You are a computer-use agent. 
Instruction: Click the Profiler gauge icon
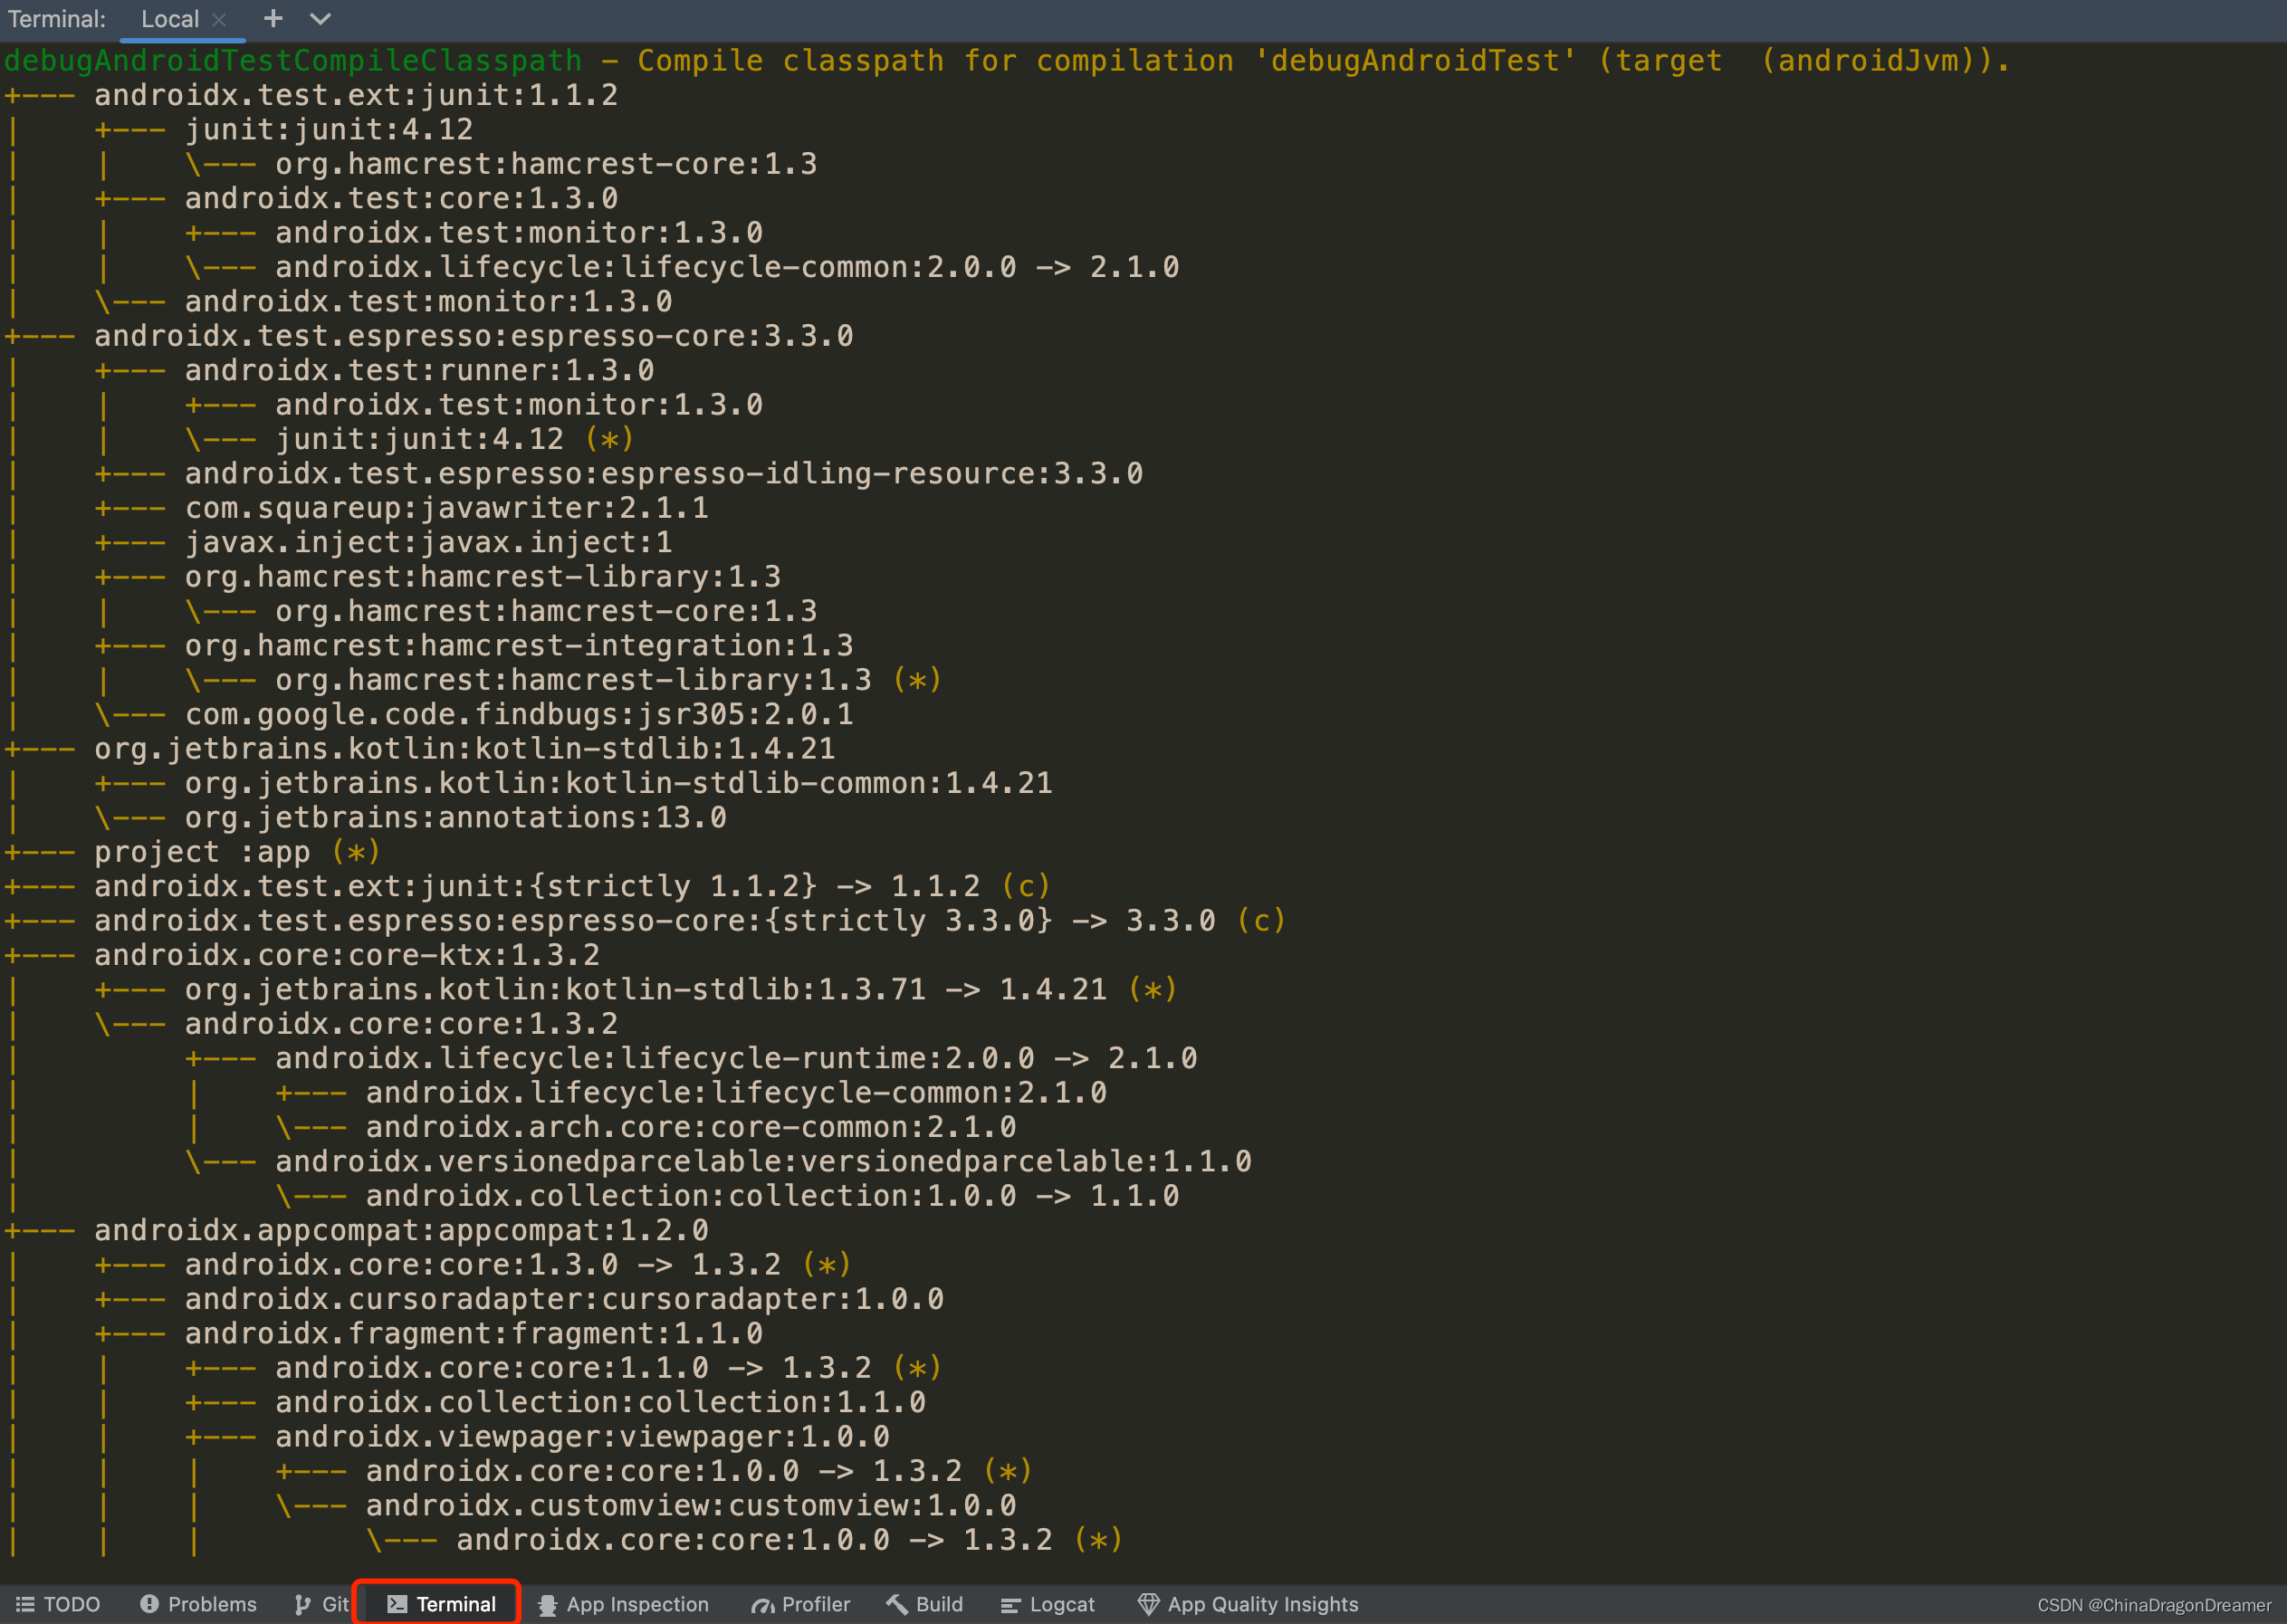click(x=763, y=1606)
